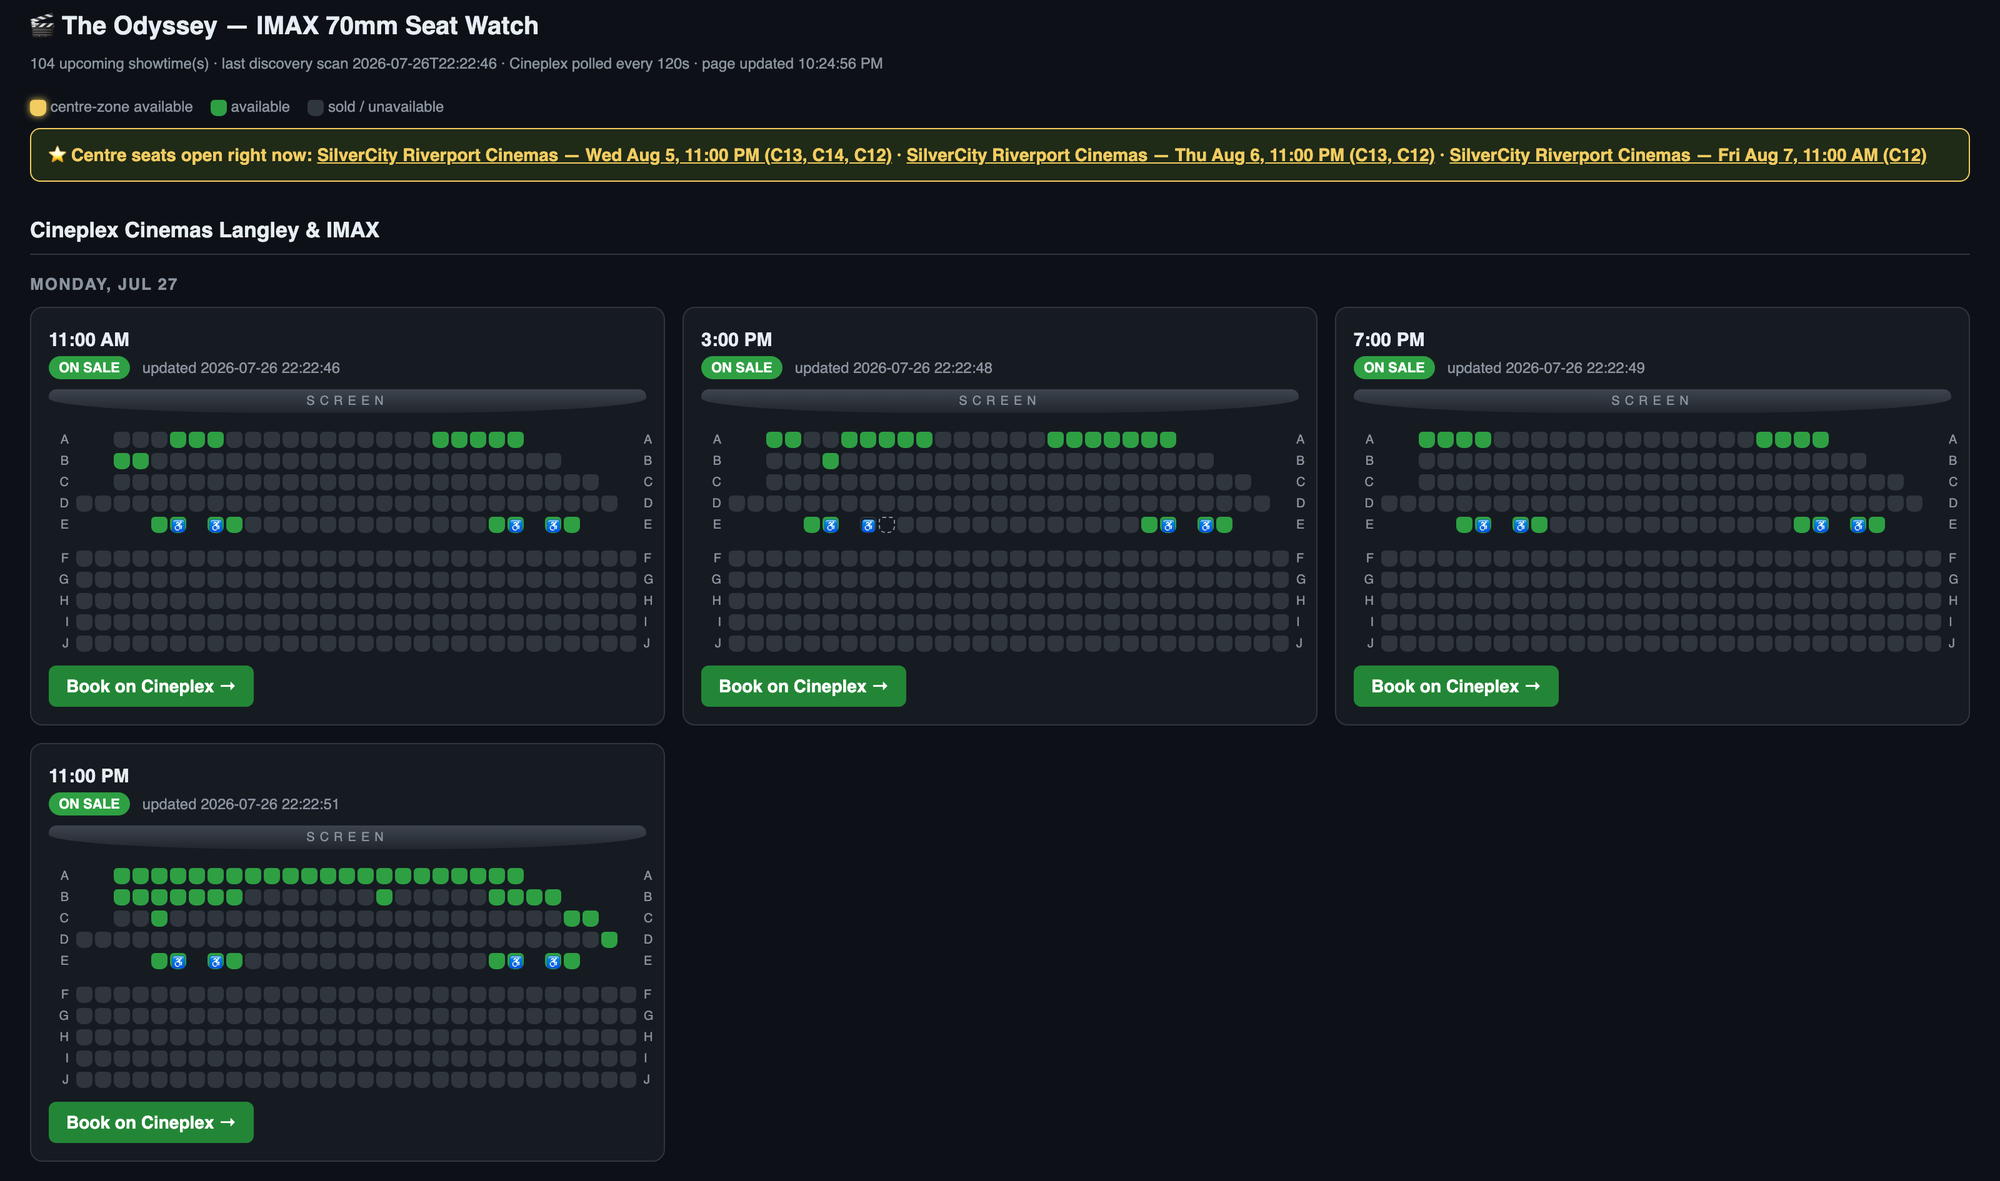Click Book on Cineplex for the 3:00 PM showtime
This screenshot has width=2000, height=1181.
(803, 686)
